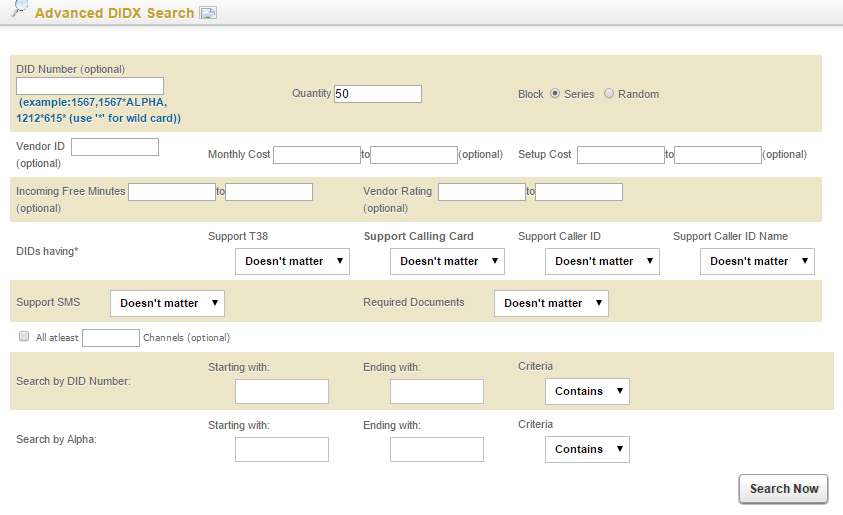Open the Support Calling Card dropdown
Screen dimensions: 843x515
(x=447, y=261)
